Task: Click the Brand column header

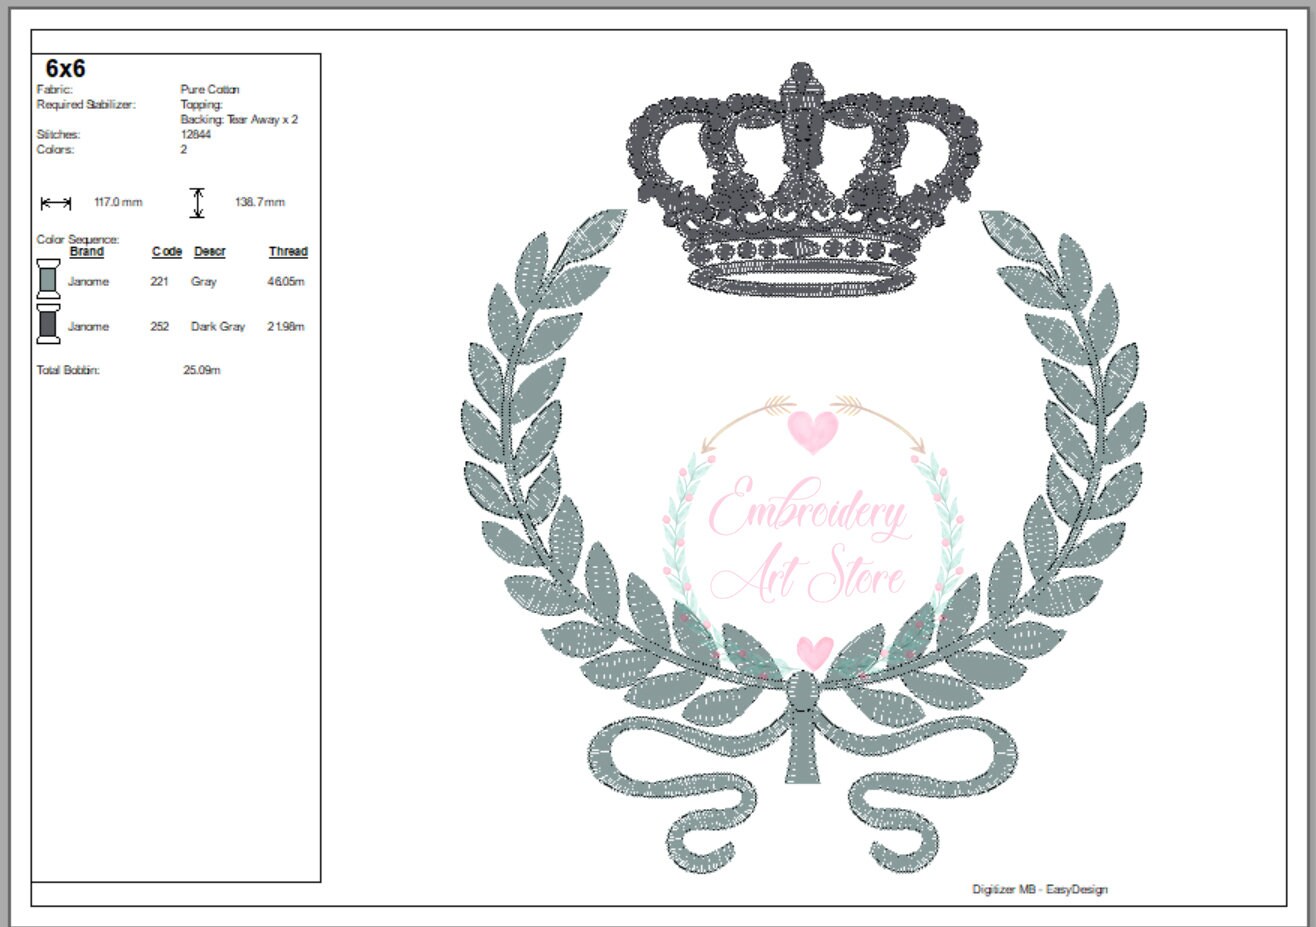Action: click(x=87, y=252)
